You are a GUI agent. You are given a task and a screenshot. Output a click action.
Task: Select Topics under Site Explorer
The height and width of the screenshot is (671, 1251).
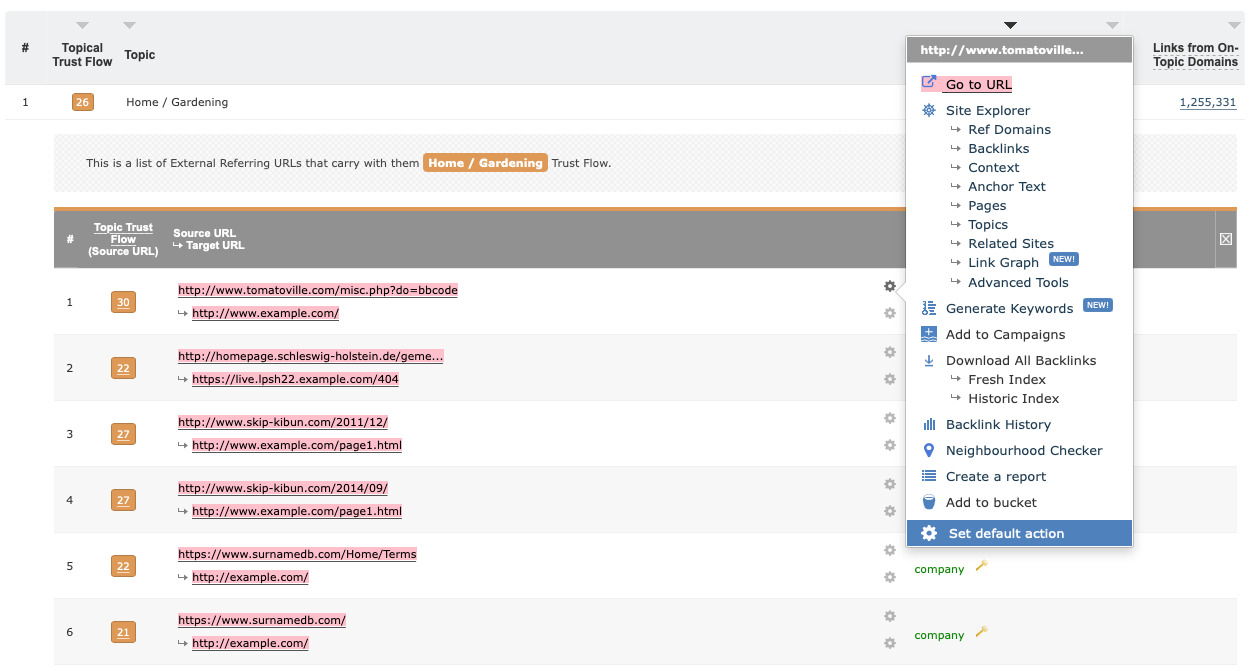pos(986,224)
